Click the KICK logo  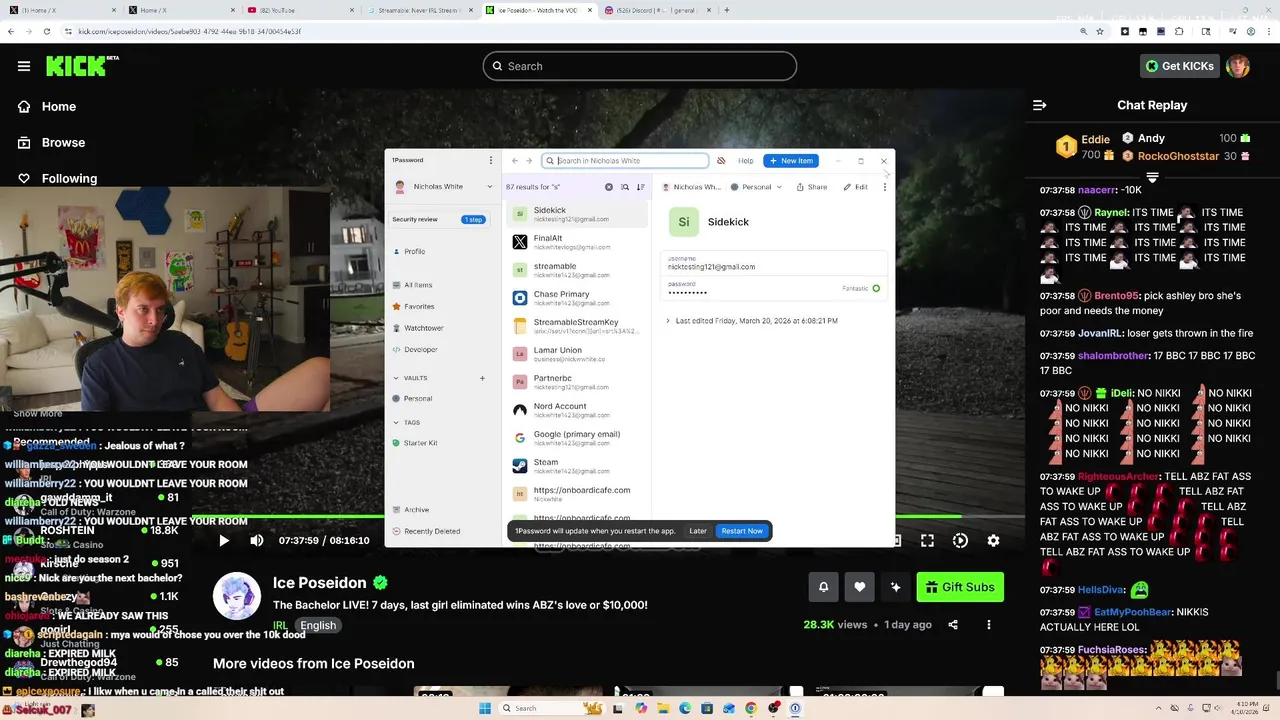click(82, 66)
